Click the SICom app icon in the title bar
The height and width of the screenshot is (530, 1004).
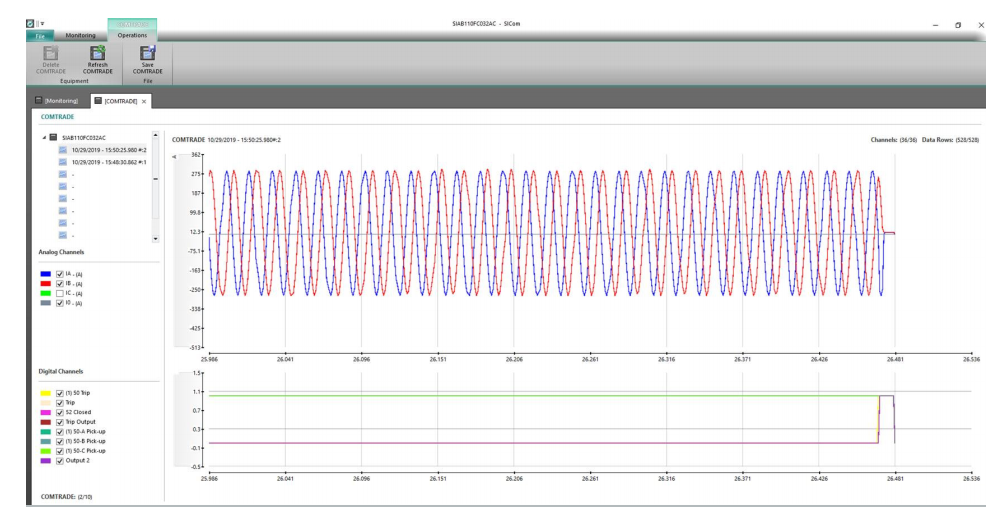click(x=29, y=24)
